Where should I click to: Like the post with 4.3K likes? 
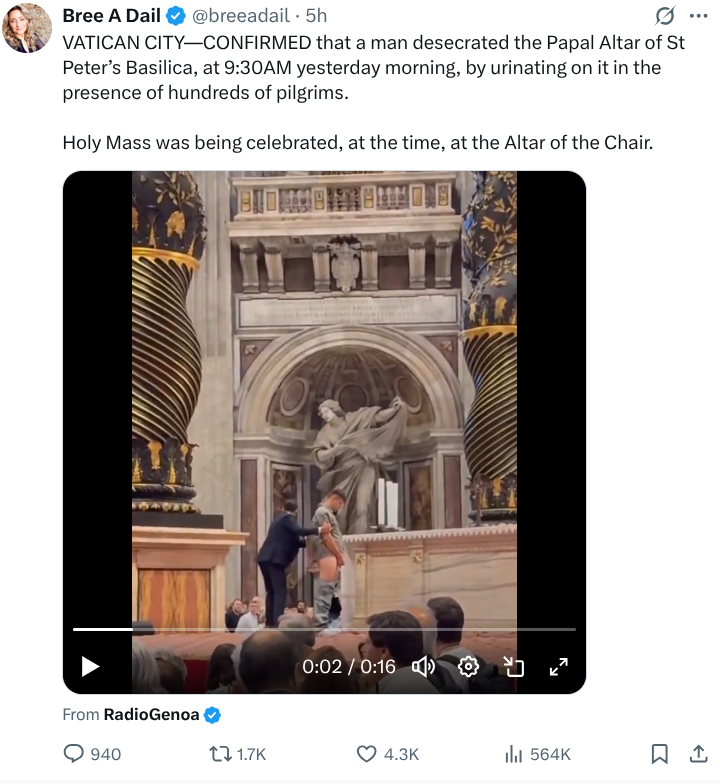388,754
